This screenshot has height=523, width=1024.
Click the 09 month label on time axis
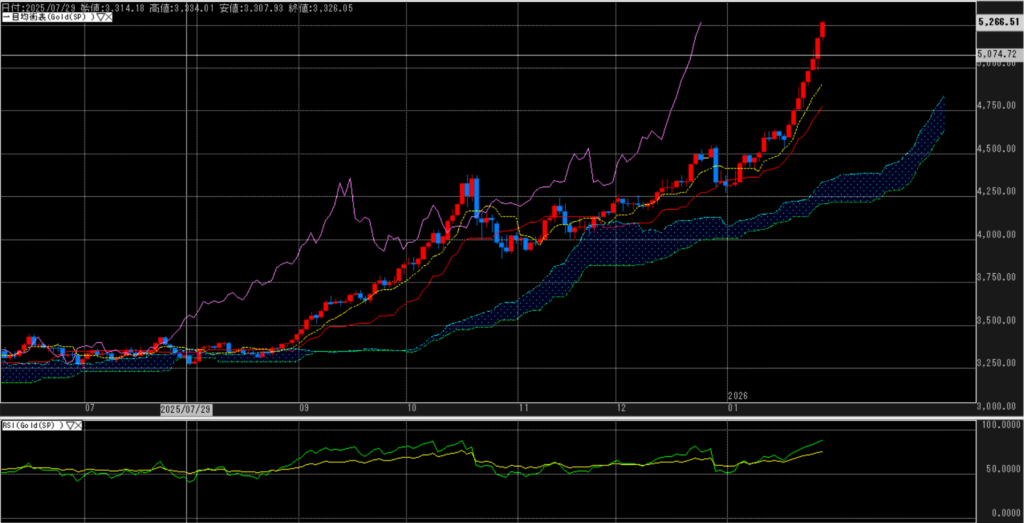[x=303, y=409]
